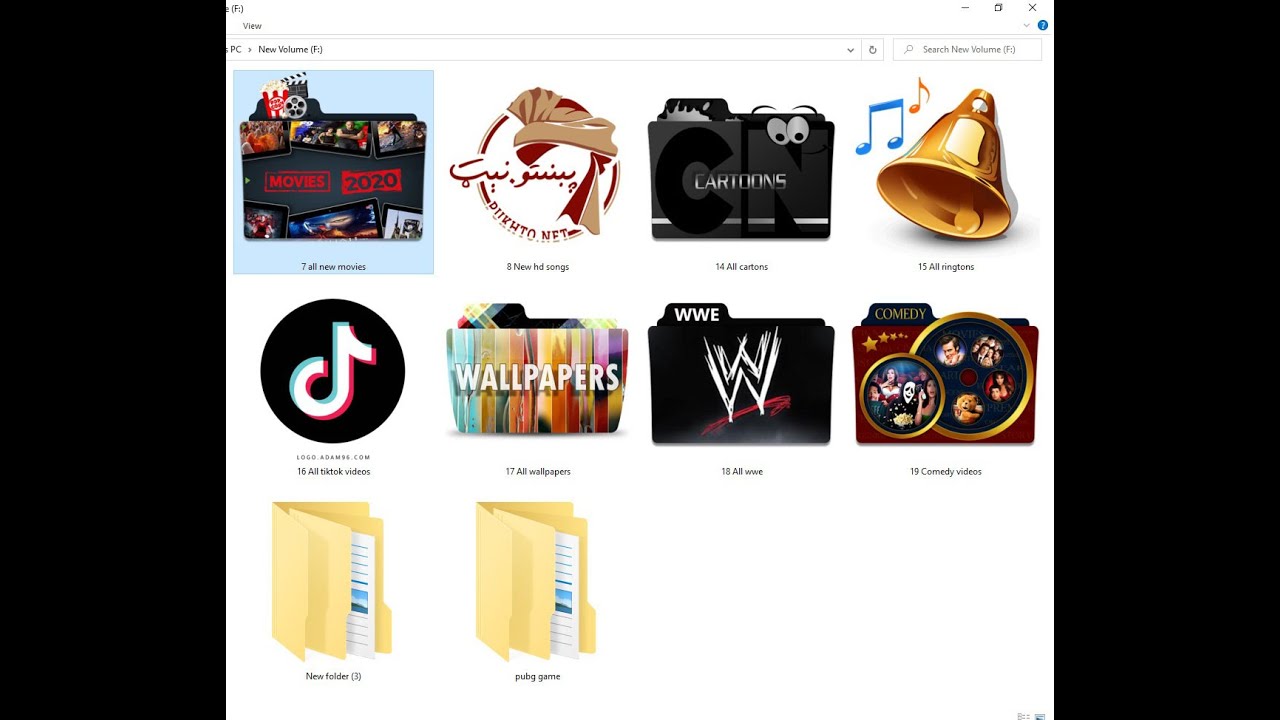The height and width of the screenshot is (720, 1280).
Task: Expand the address bar history dropdown
Action: (851, 49)
